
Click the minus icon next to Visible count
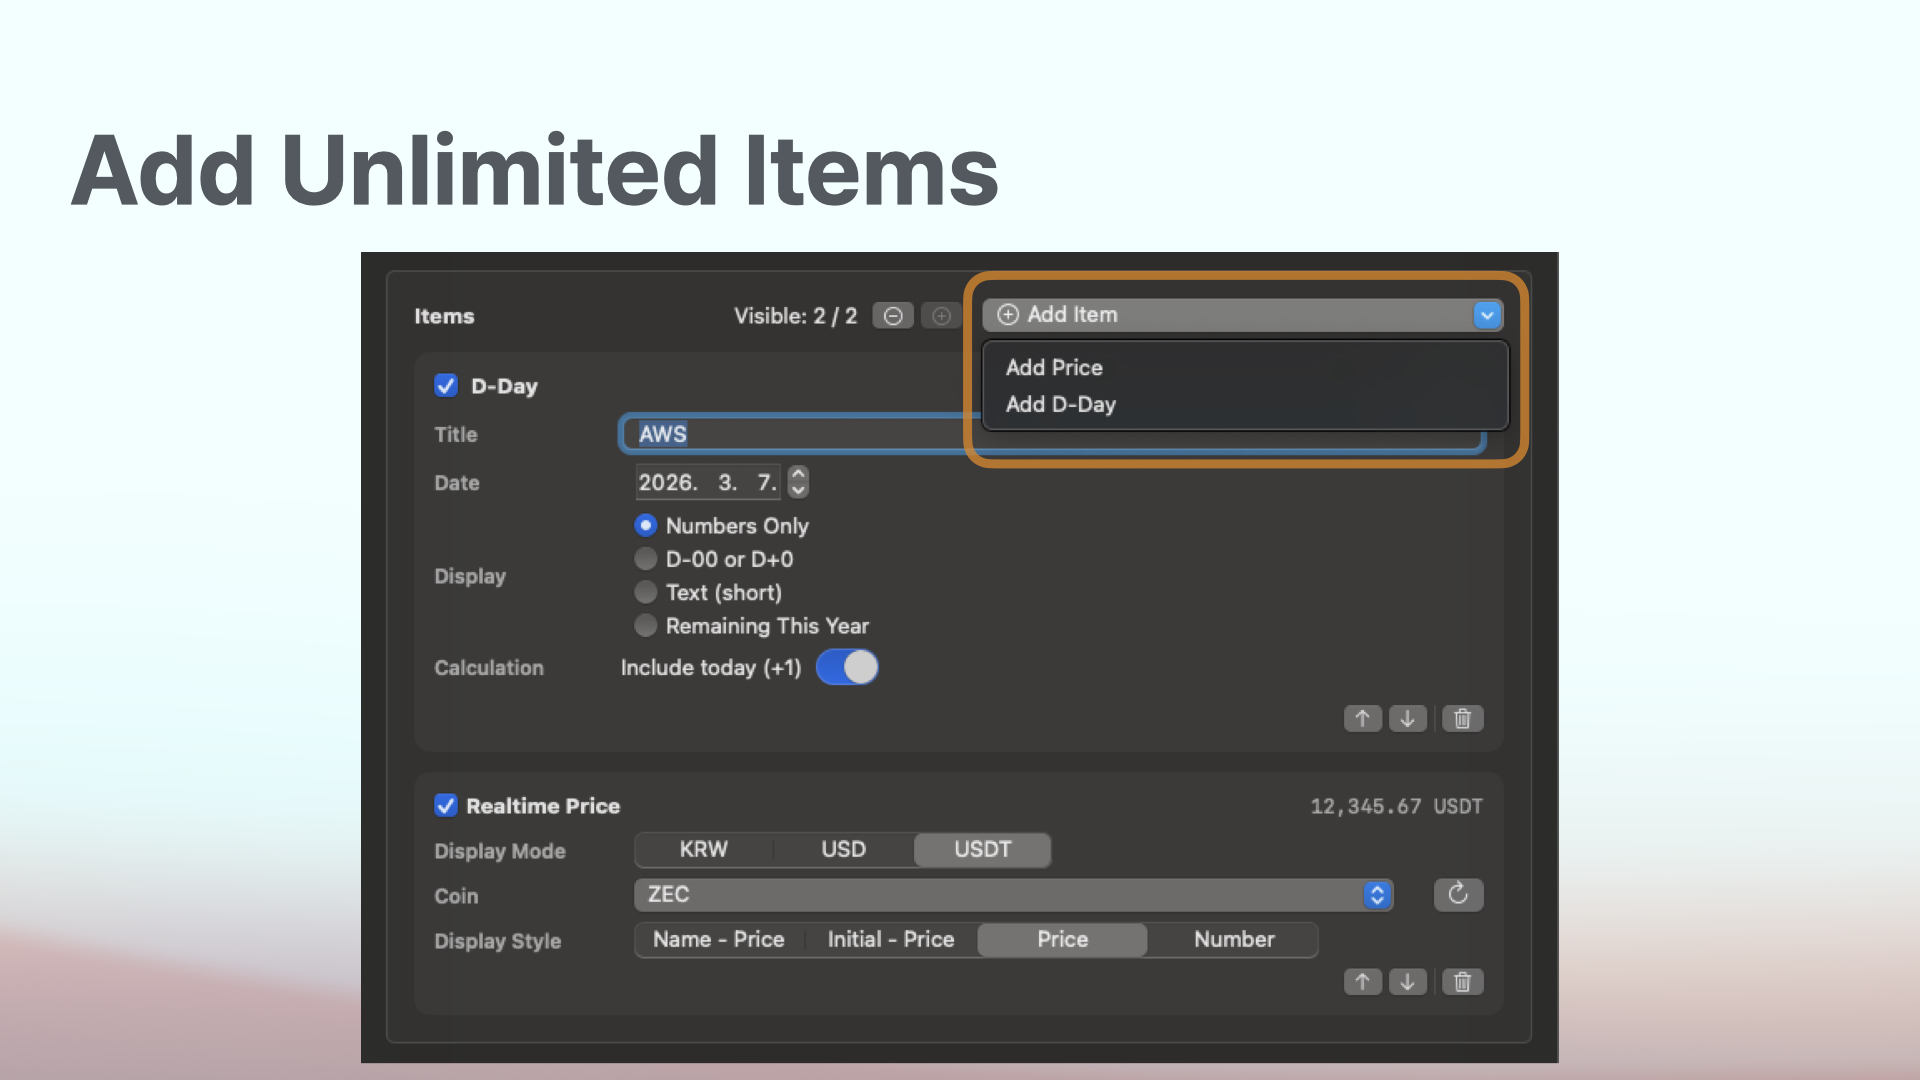click(x=893, y=316)
